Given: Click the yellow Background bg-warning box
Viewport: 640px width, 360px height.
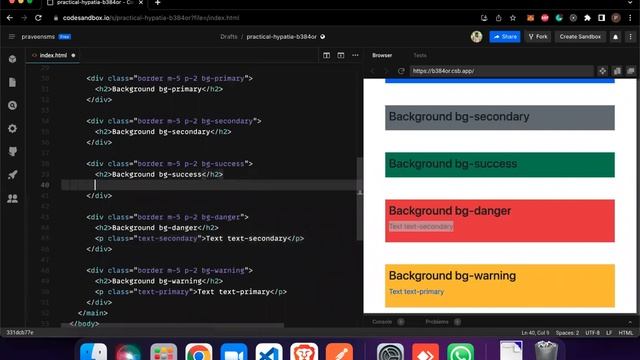Looking at the screenshot, I should [x=500, y=286].
